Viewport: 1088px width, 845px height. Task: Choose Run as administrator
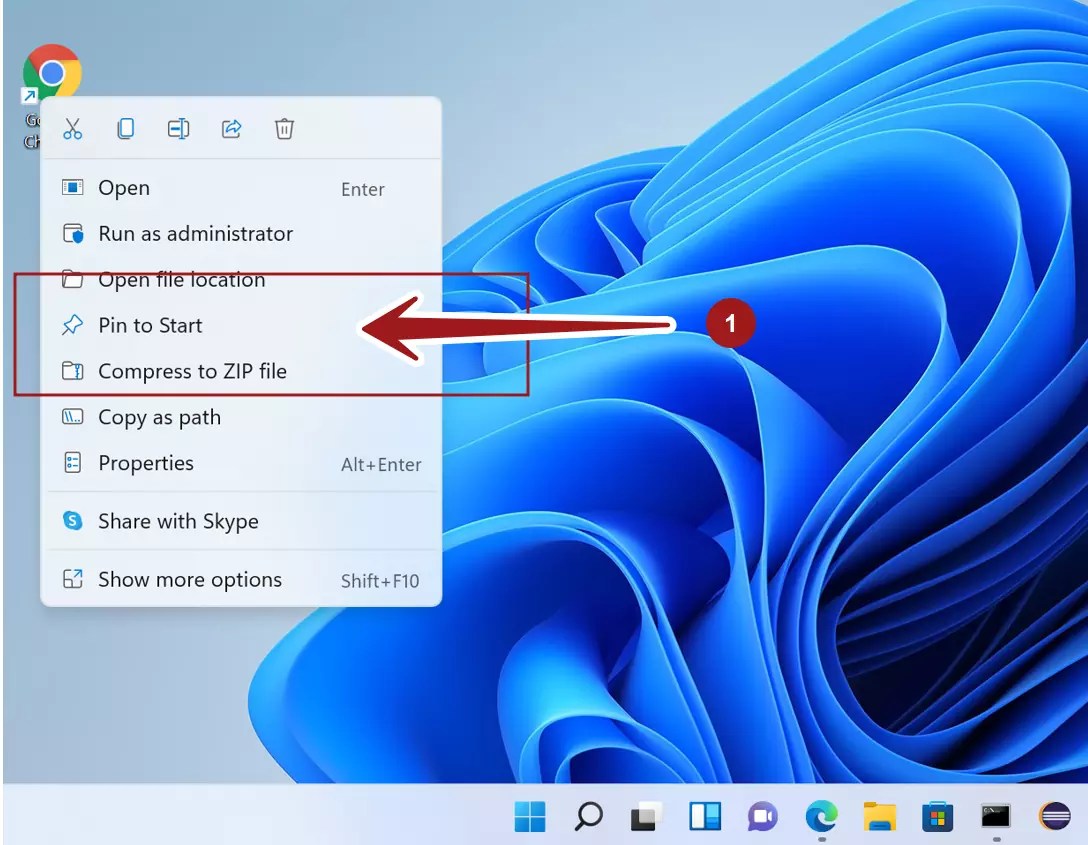point(195,234)
